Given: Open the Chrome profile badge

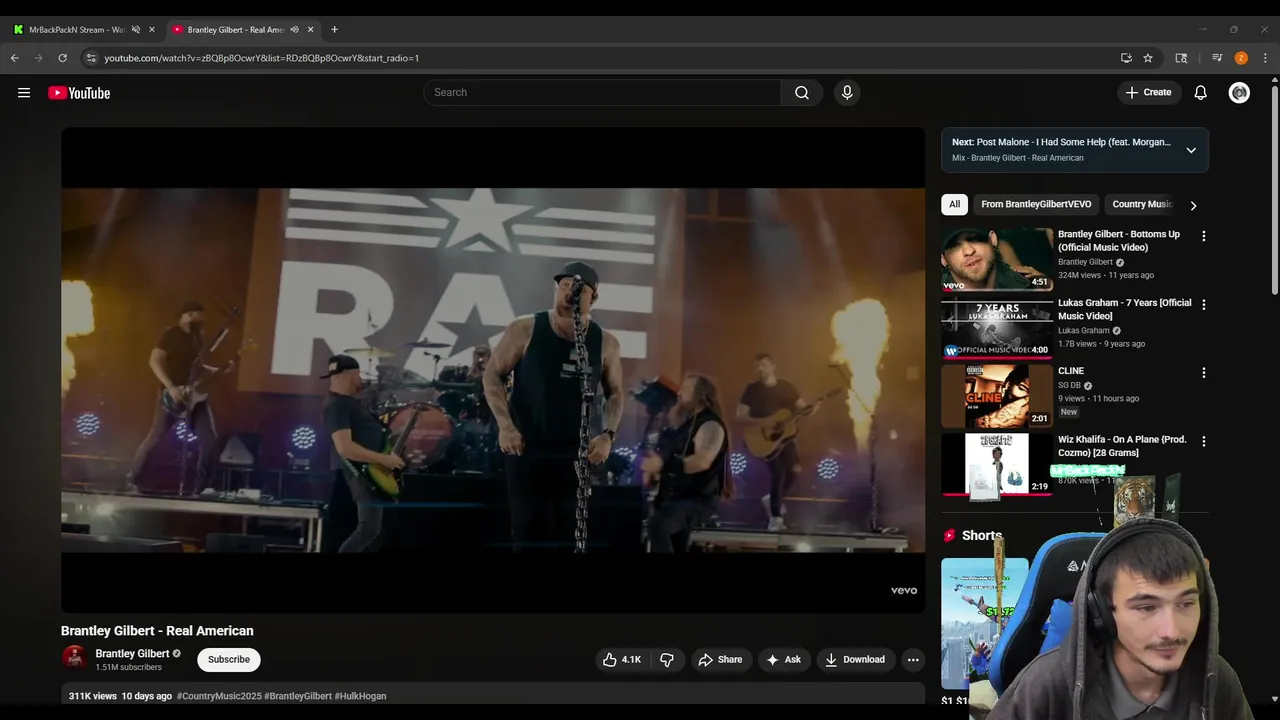Looking at the screenshot, I should (1241, 58).
